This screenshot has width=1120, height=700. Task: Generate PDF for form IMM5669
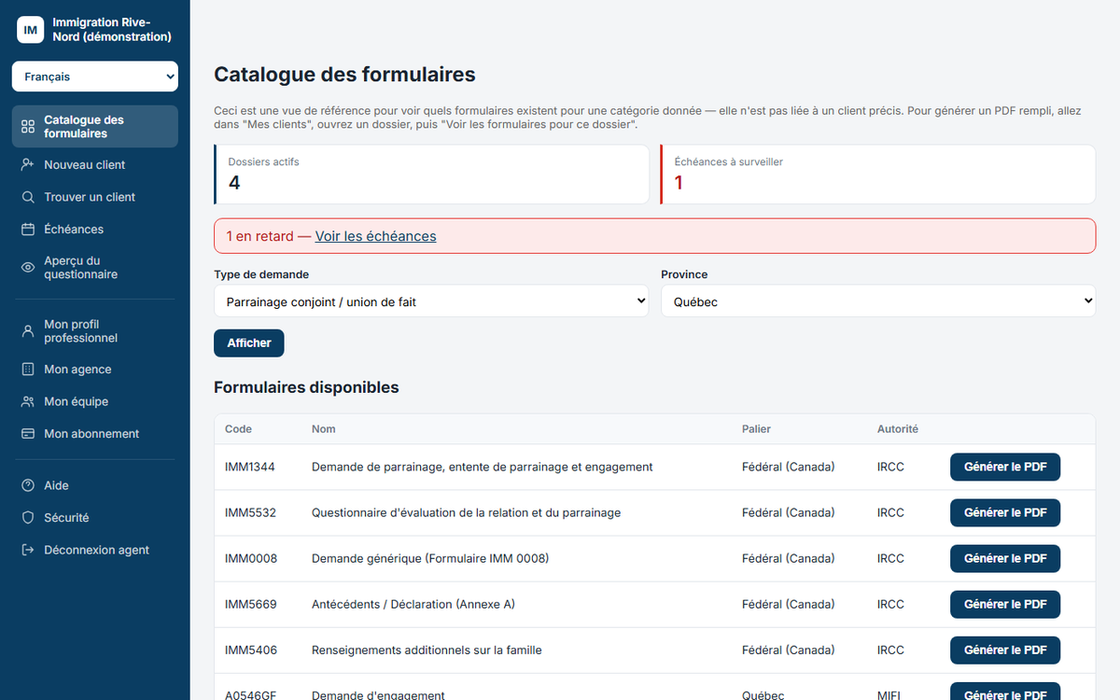click(x=1005, y=604)
